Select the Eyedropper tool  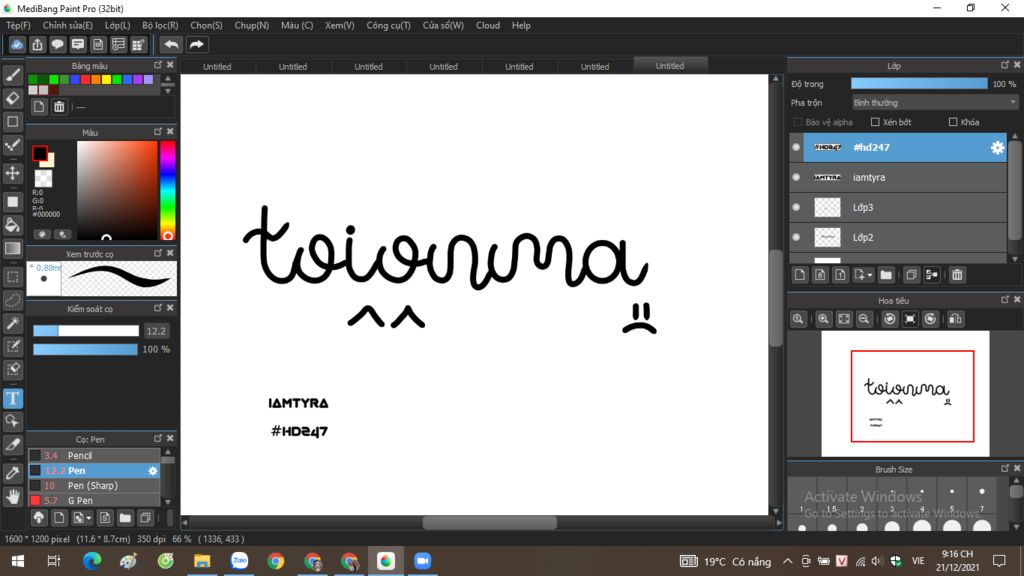[12, 473]
